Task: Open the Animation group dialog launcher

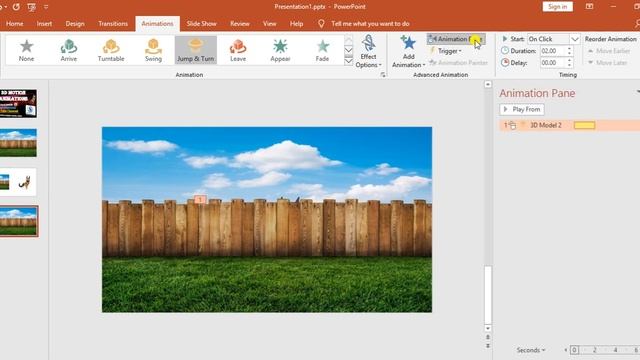Action: (x=382, y=75)
